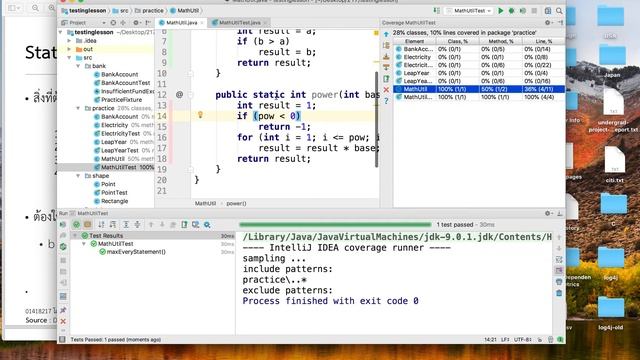The image size is (640, 360).
Task: Open PracticeFixture in project tree
Action: [x=121, y=100]
